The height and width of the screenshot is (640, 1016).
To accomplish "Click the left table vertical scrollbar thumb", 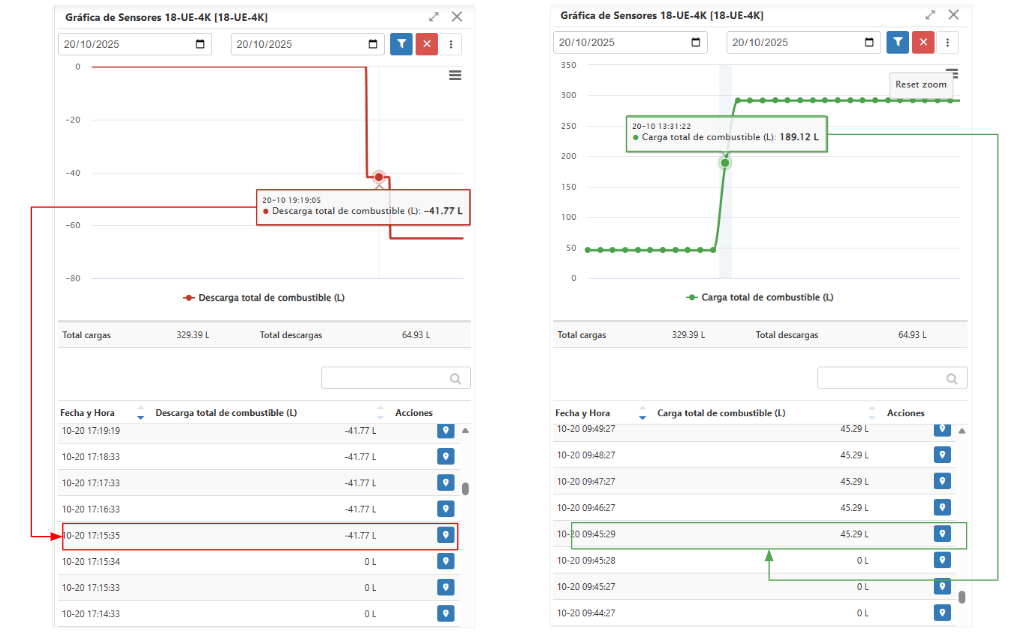I will click(465, 488).
